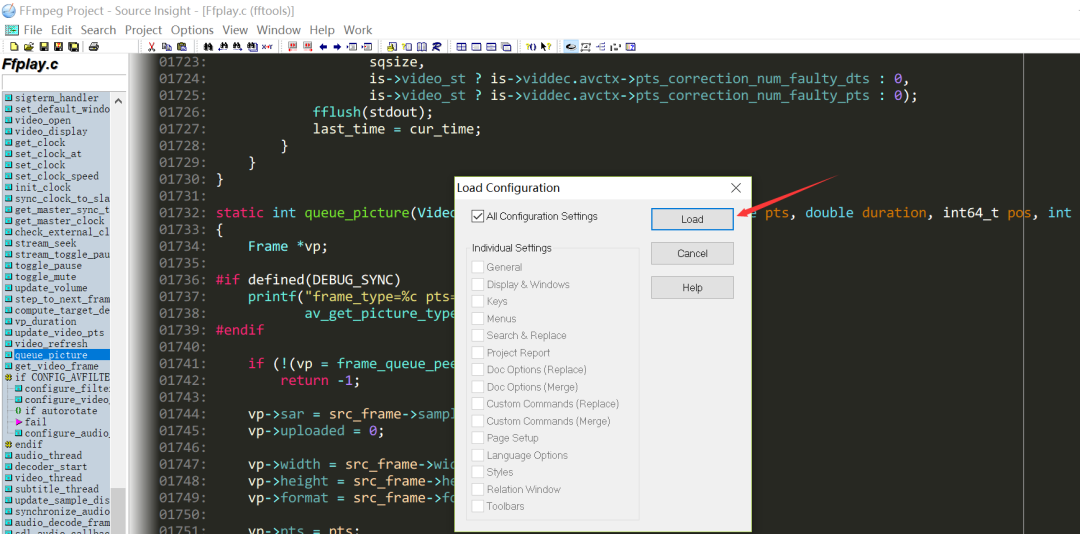Click the Search Files binoculars icon
This screenshot has width=1080, height=534.
[252, 47]
